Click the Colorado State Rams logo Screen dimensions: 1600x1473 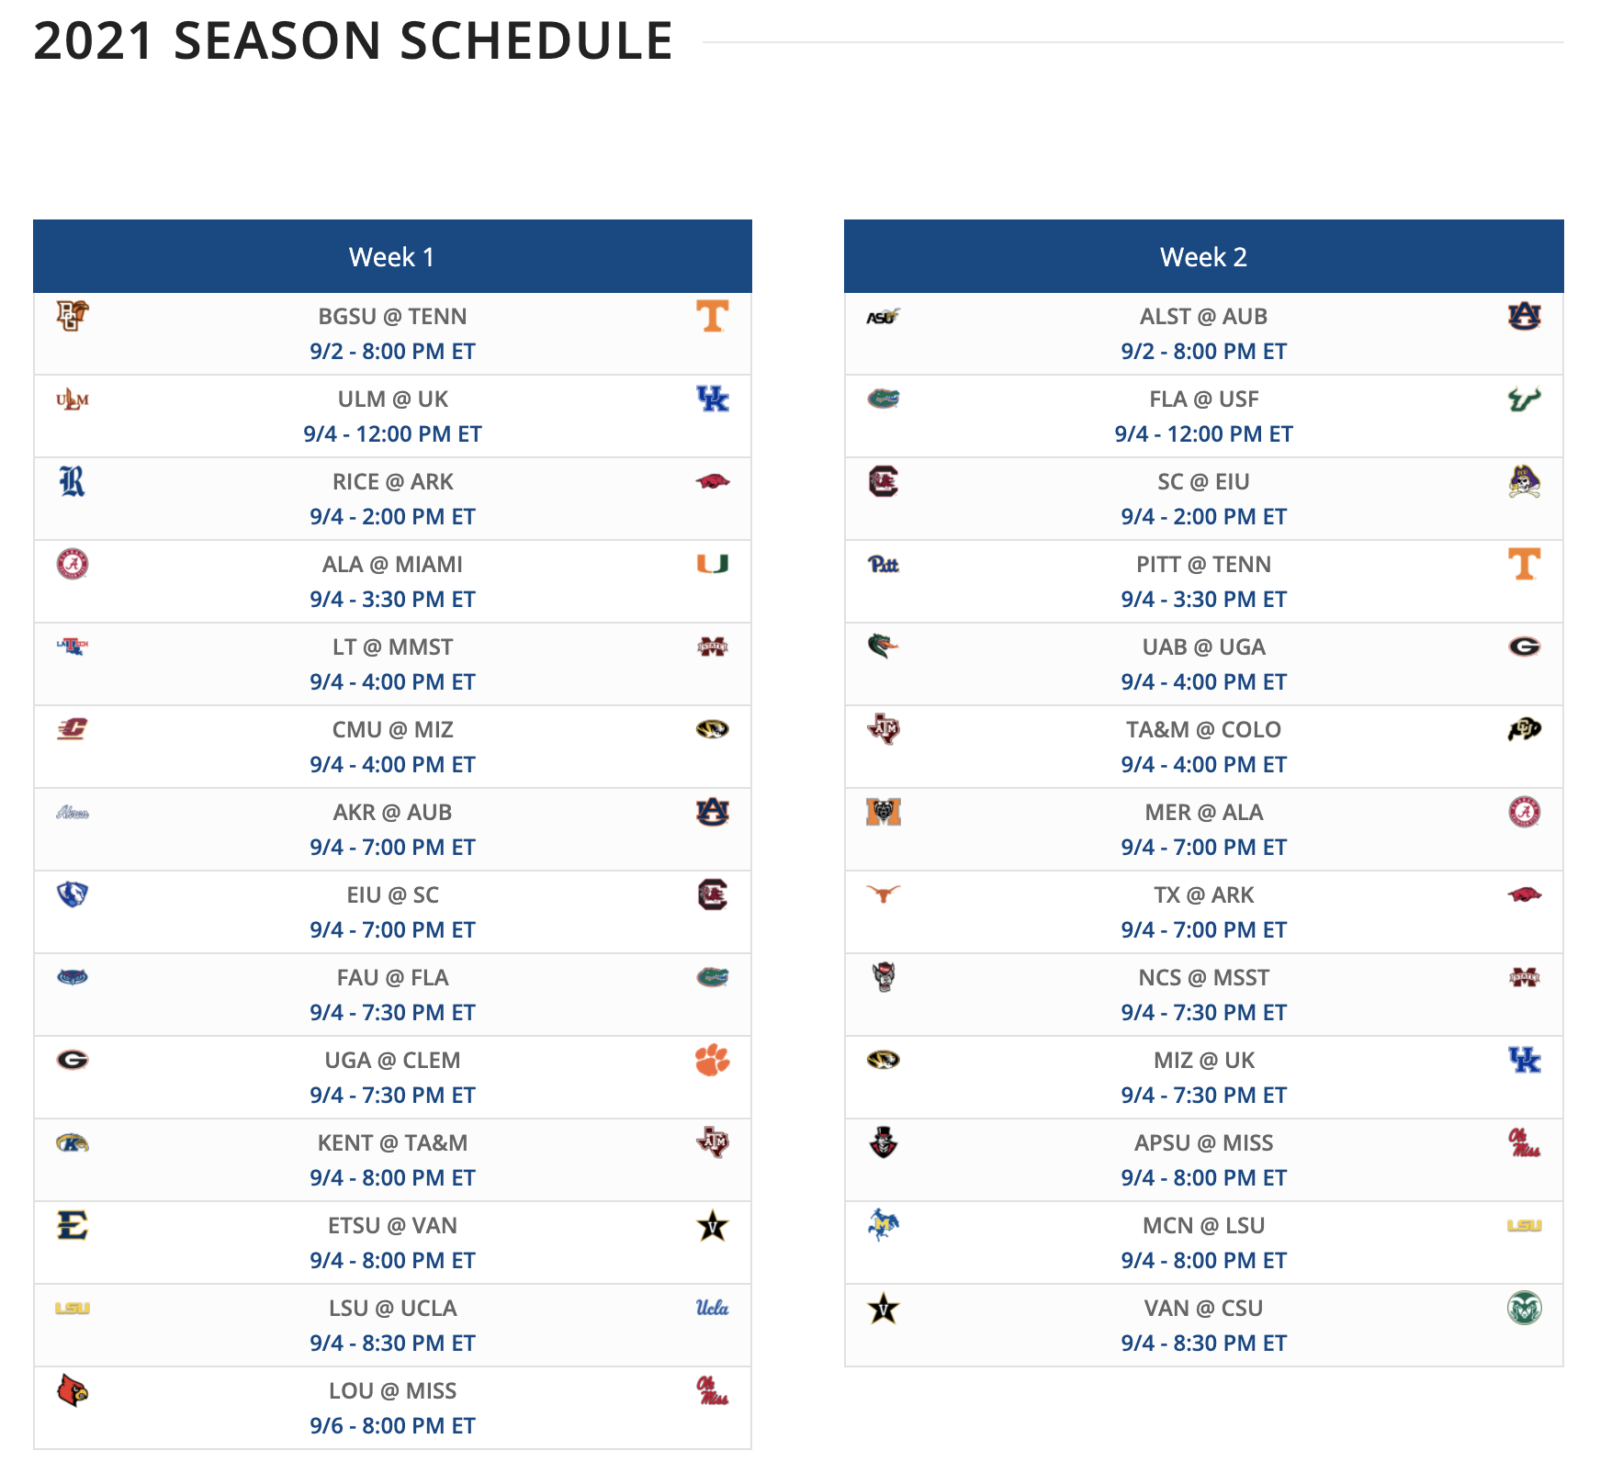pyautogui.click(x=1524, y=1308)
